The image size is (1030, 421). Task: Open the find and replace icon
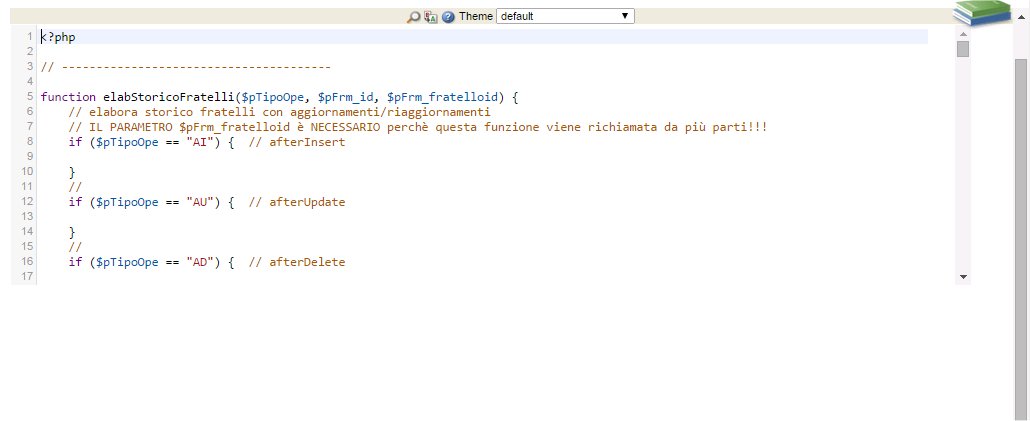point(430,17)
